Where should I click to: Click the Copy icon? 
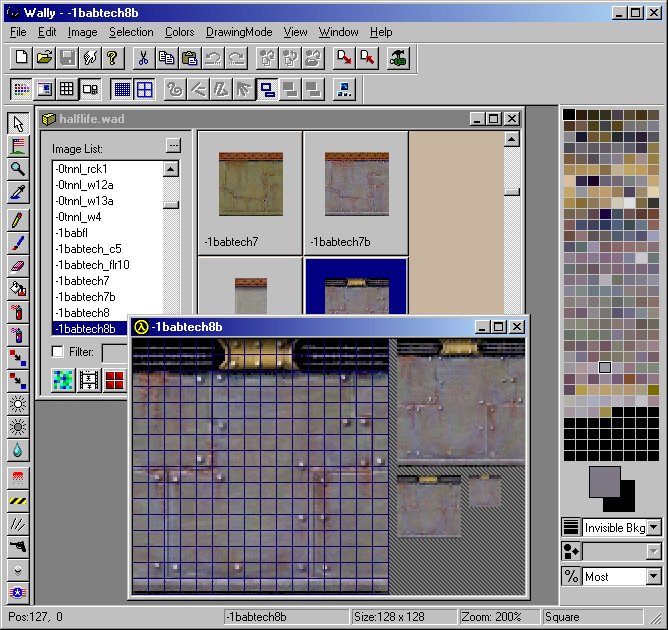pos(167,58)
